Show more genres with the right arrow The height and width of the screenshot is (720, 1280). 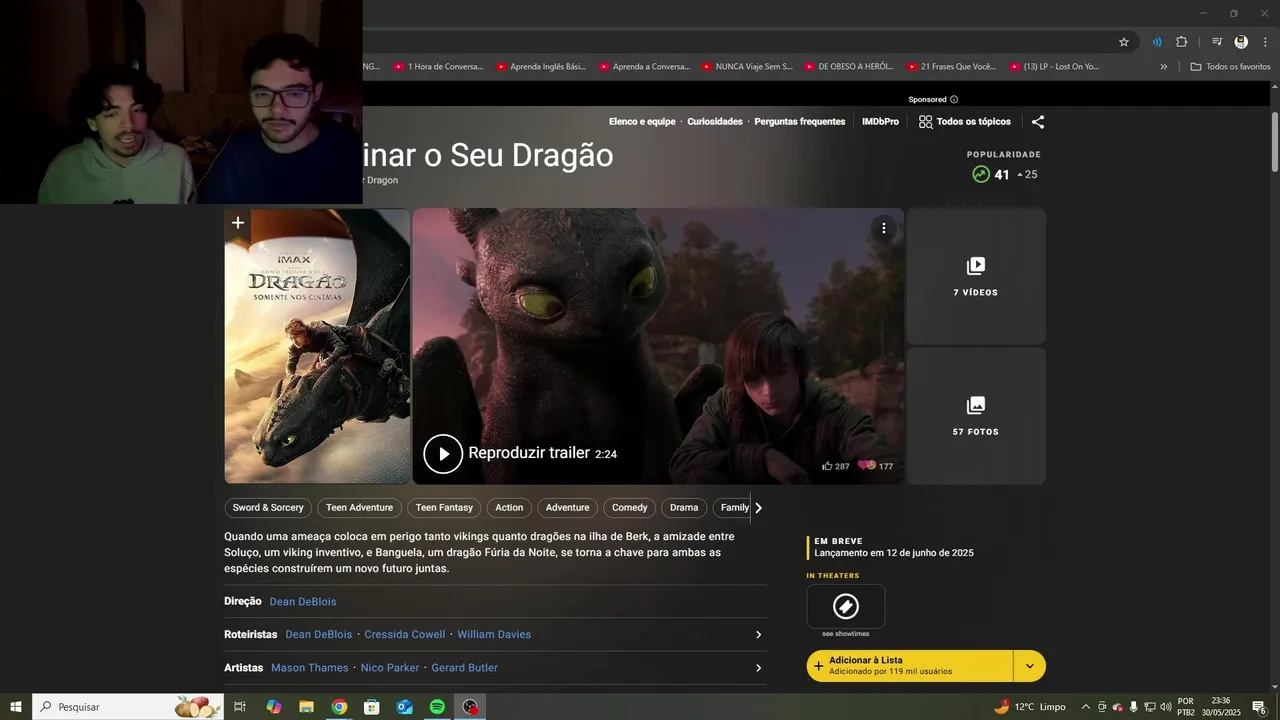758,508
